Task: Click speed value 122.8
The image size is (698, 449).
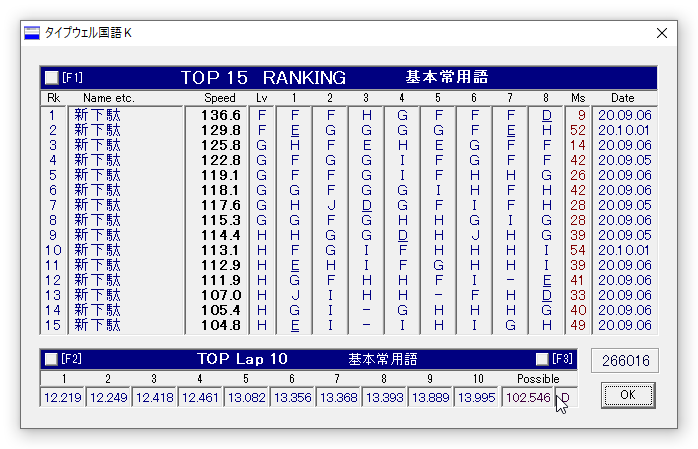Action: pos(220,160)
